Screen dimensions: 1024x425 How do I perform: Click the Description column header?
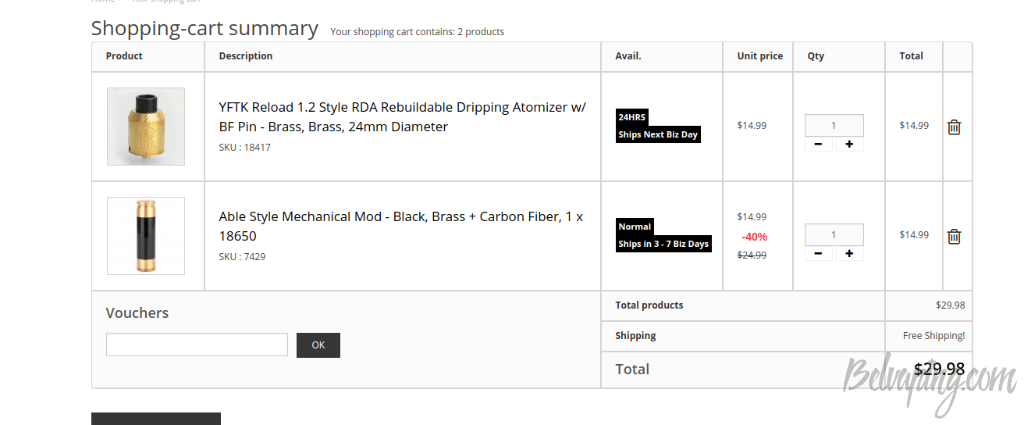coord(246,56)
